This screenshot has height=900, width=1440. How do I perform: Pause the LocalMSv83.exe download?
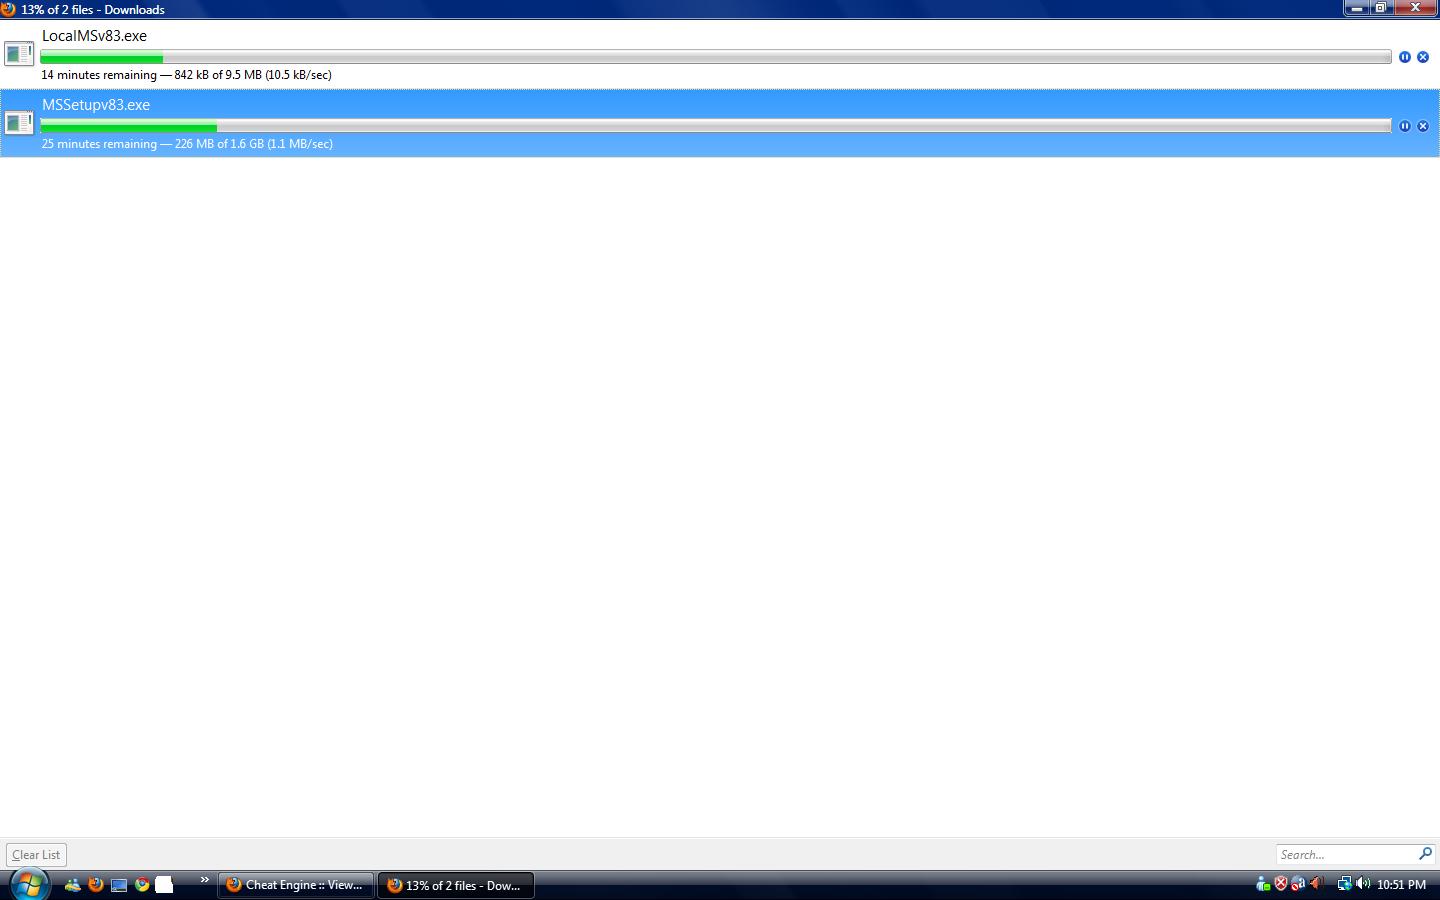click(x=1404, y=57)
